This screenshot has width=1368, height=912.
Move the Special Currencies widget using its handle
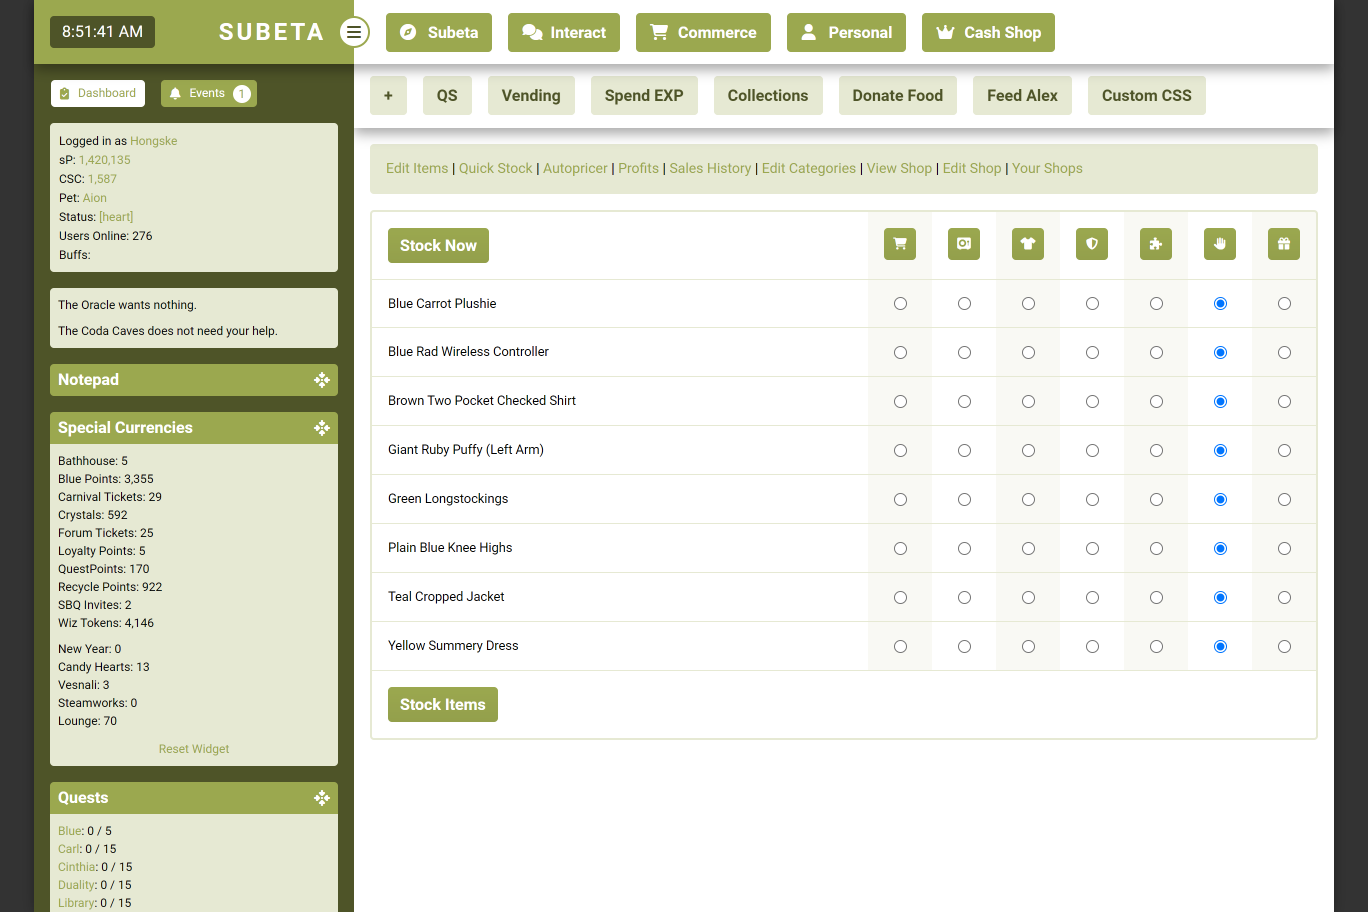point(321,428)
